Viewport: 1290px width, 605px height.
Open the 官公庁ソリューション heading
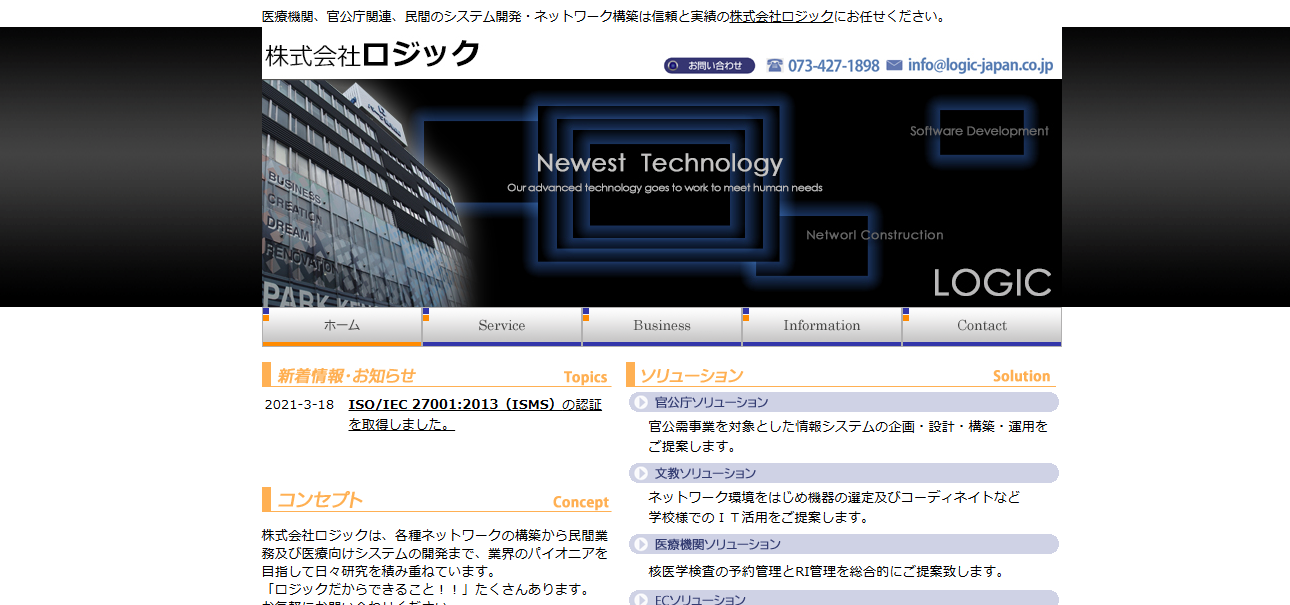844,402
